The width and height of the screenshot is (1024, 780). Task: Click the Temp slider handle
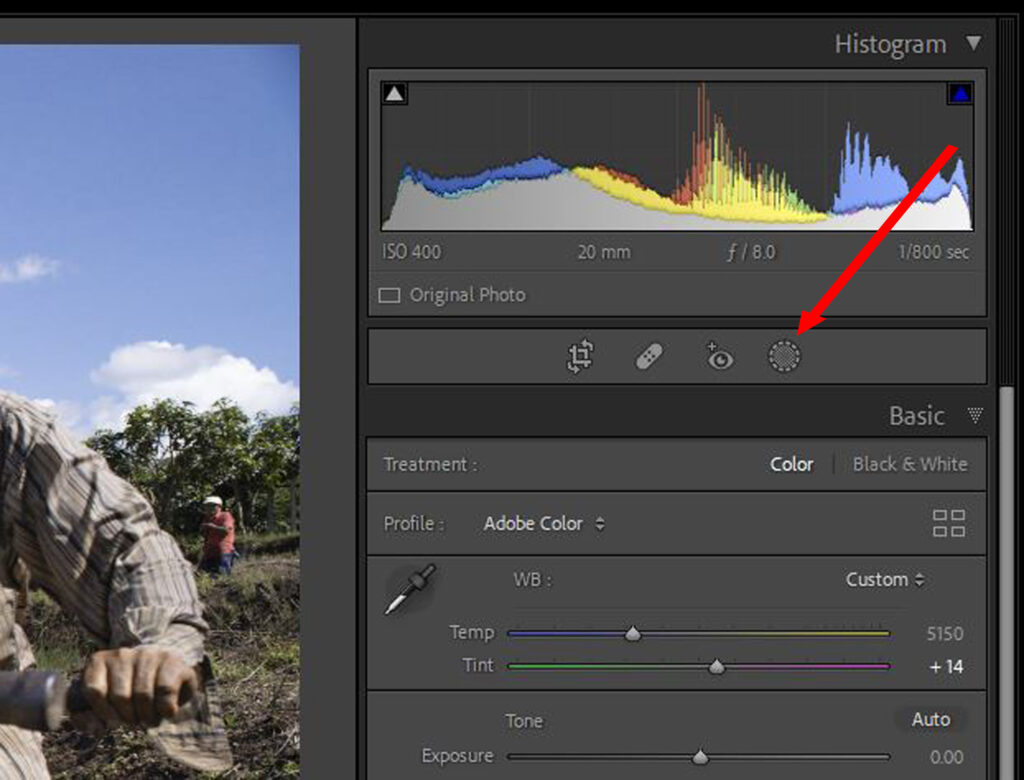[632, 634]
